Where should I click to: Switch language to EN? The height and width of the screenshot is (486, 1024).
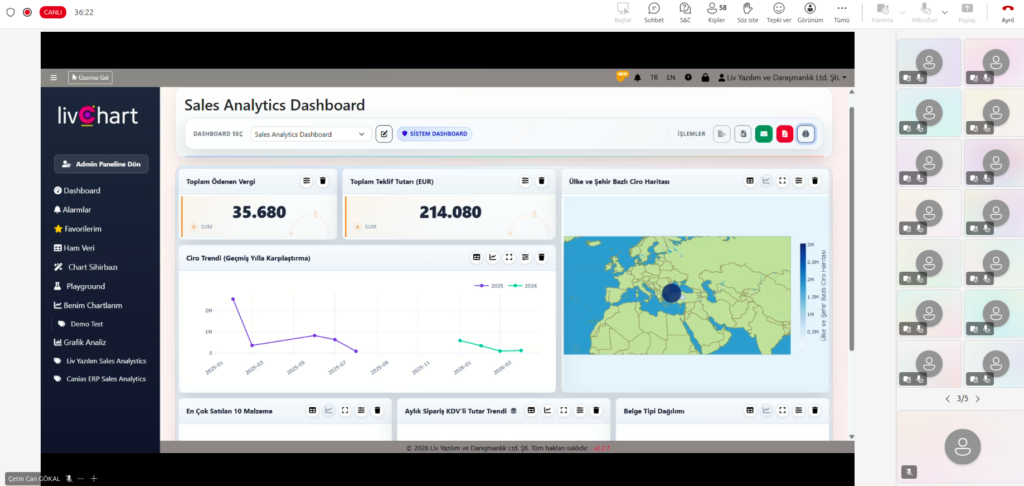coord(670,78)
